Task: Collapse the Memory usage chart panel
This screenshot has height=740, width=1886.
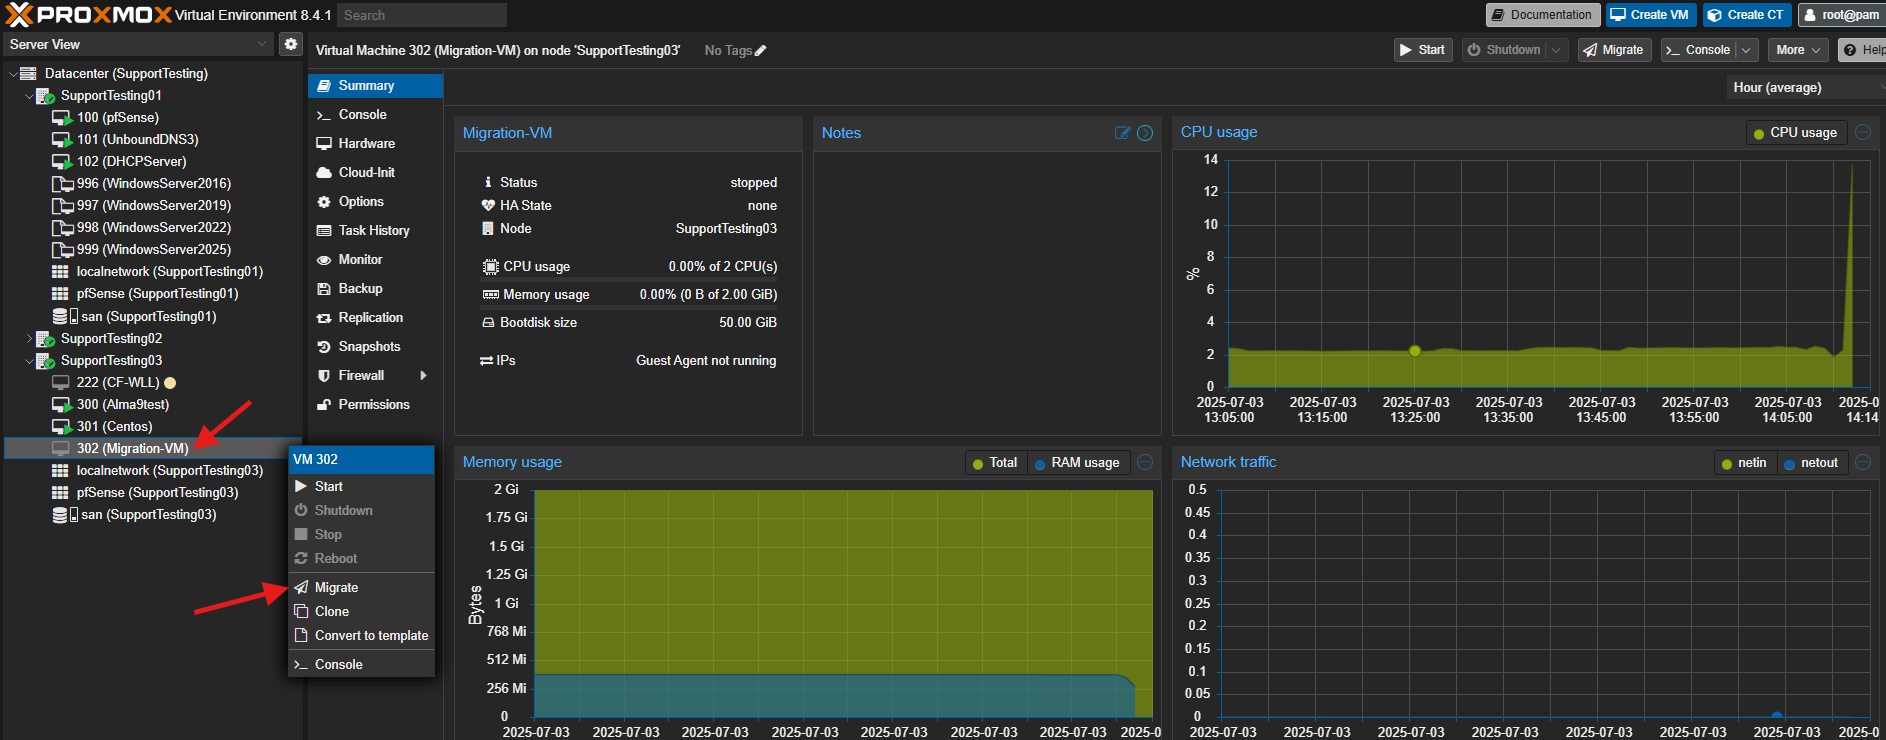Action: (1145, 462)
